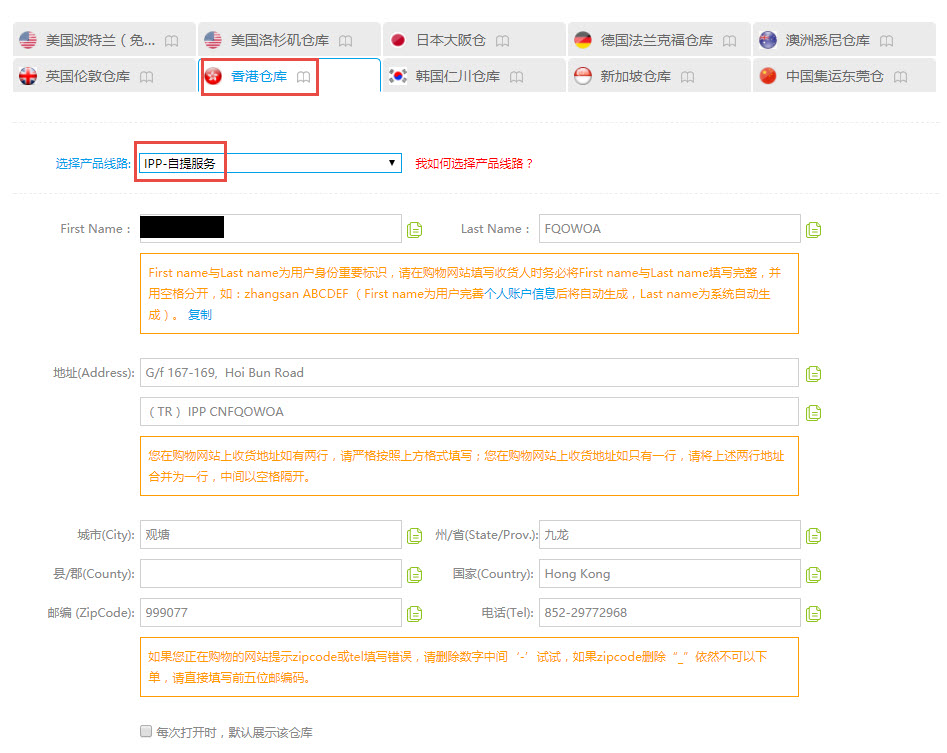The height and width of the screenshot is (753, 947).
Task: Open the 个人账户信息 link
Action: tap(519, 293)
